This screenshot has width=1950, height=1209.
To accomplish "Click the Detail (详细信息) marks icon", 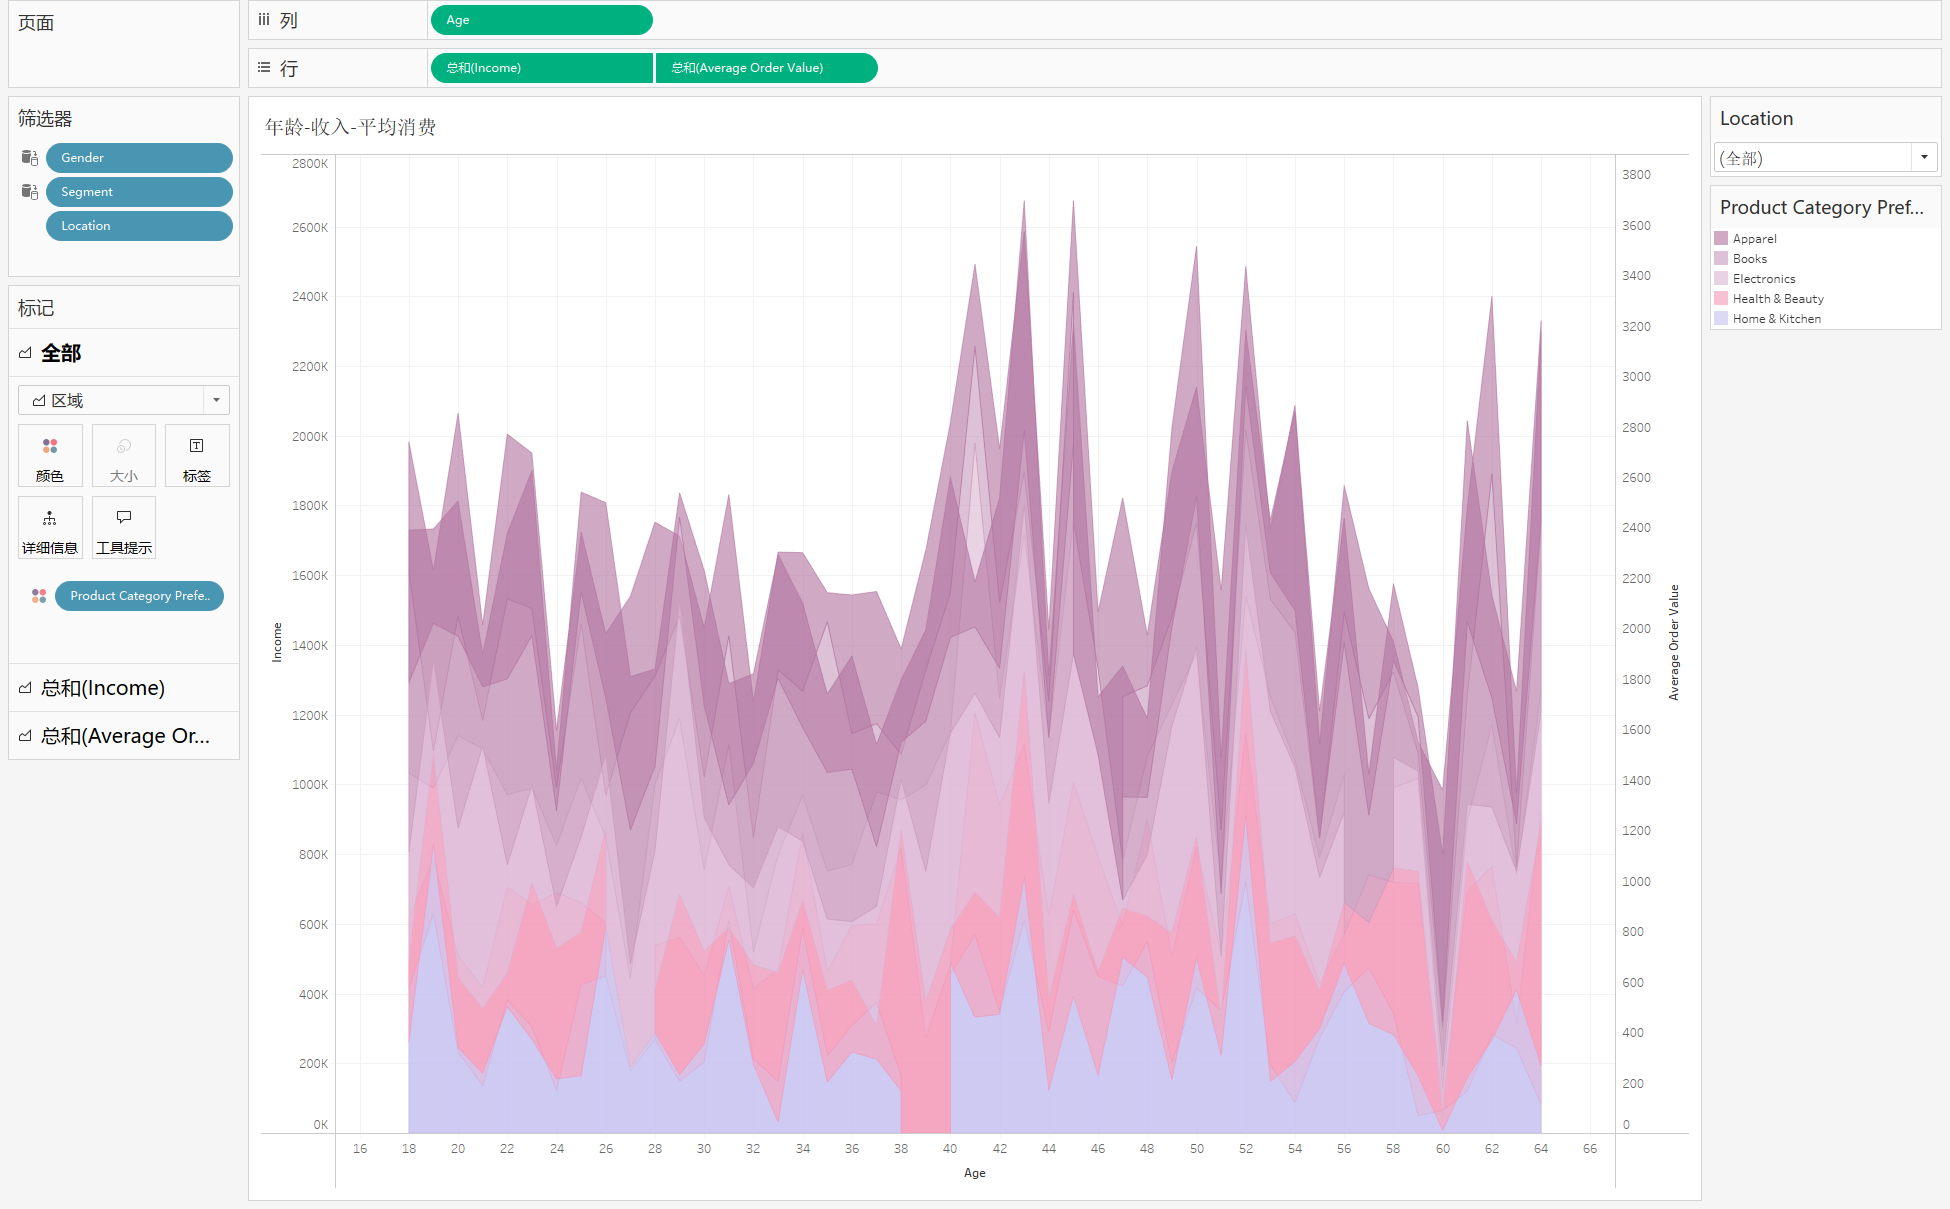I will click(50, 528).
